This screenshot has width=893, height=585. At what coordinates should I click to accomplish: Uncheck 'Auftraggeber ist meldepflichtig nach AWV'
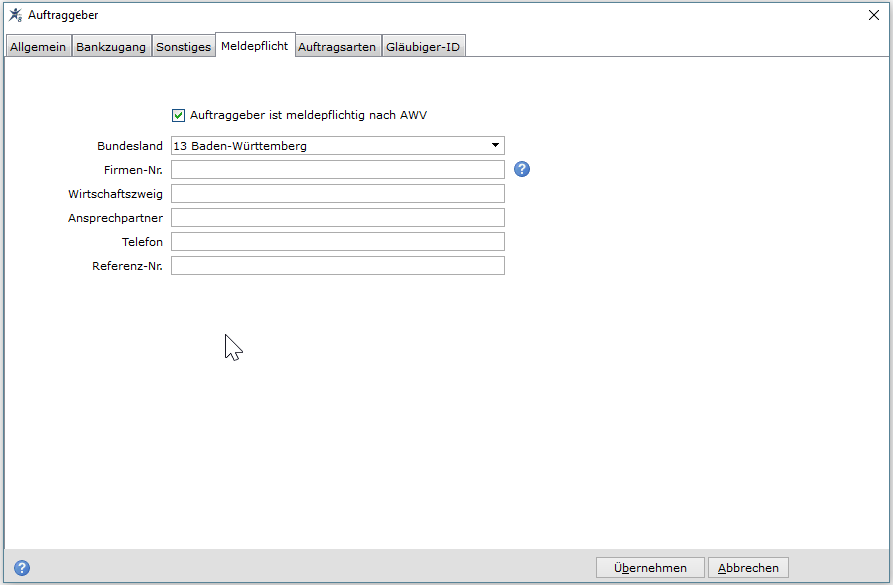point(178,116)
